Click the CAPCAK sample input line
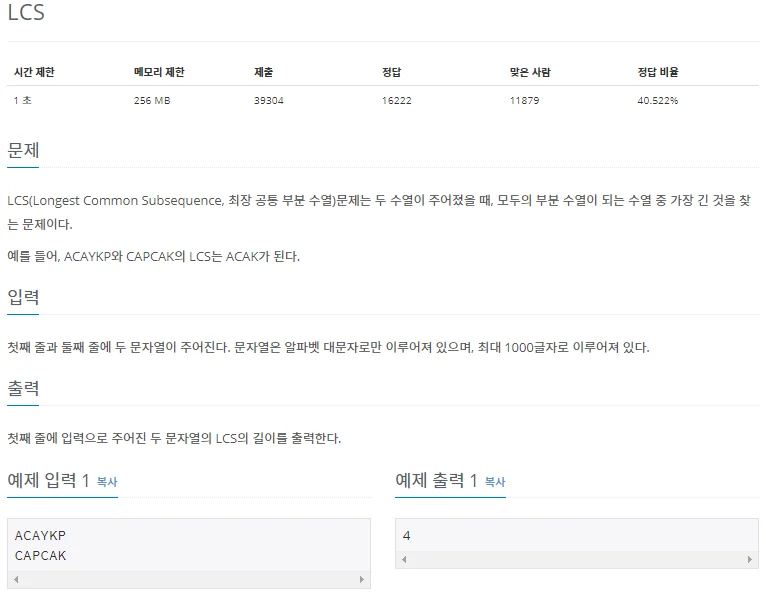 [40, 555]
